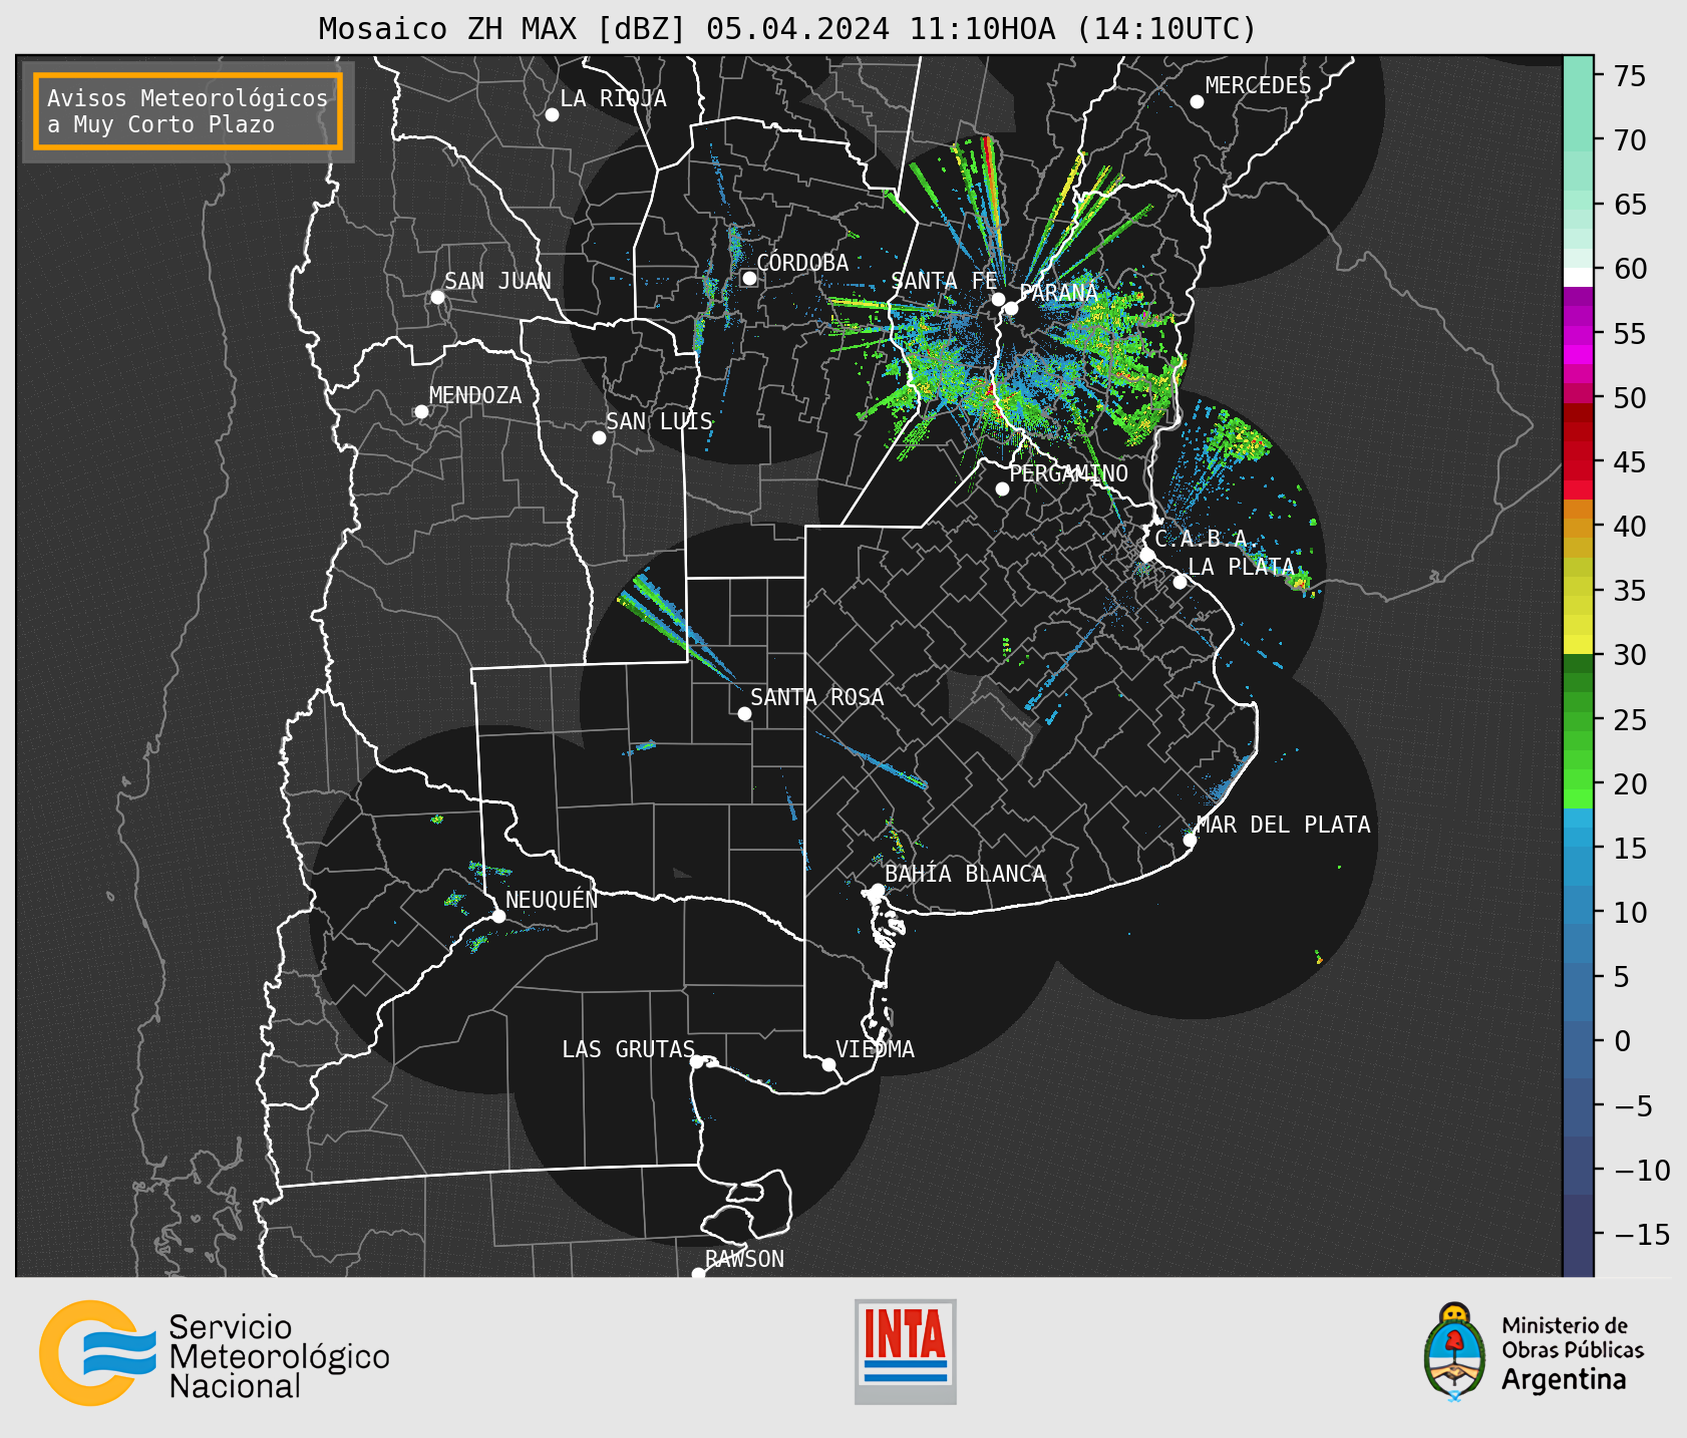Click the Avisos Meteorológicos a Muy Corto Plazo box

188,111
